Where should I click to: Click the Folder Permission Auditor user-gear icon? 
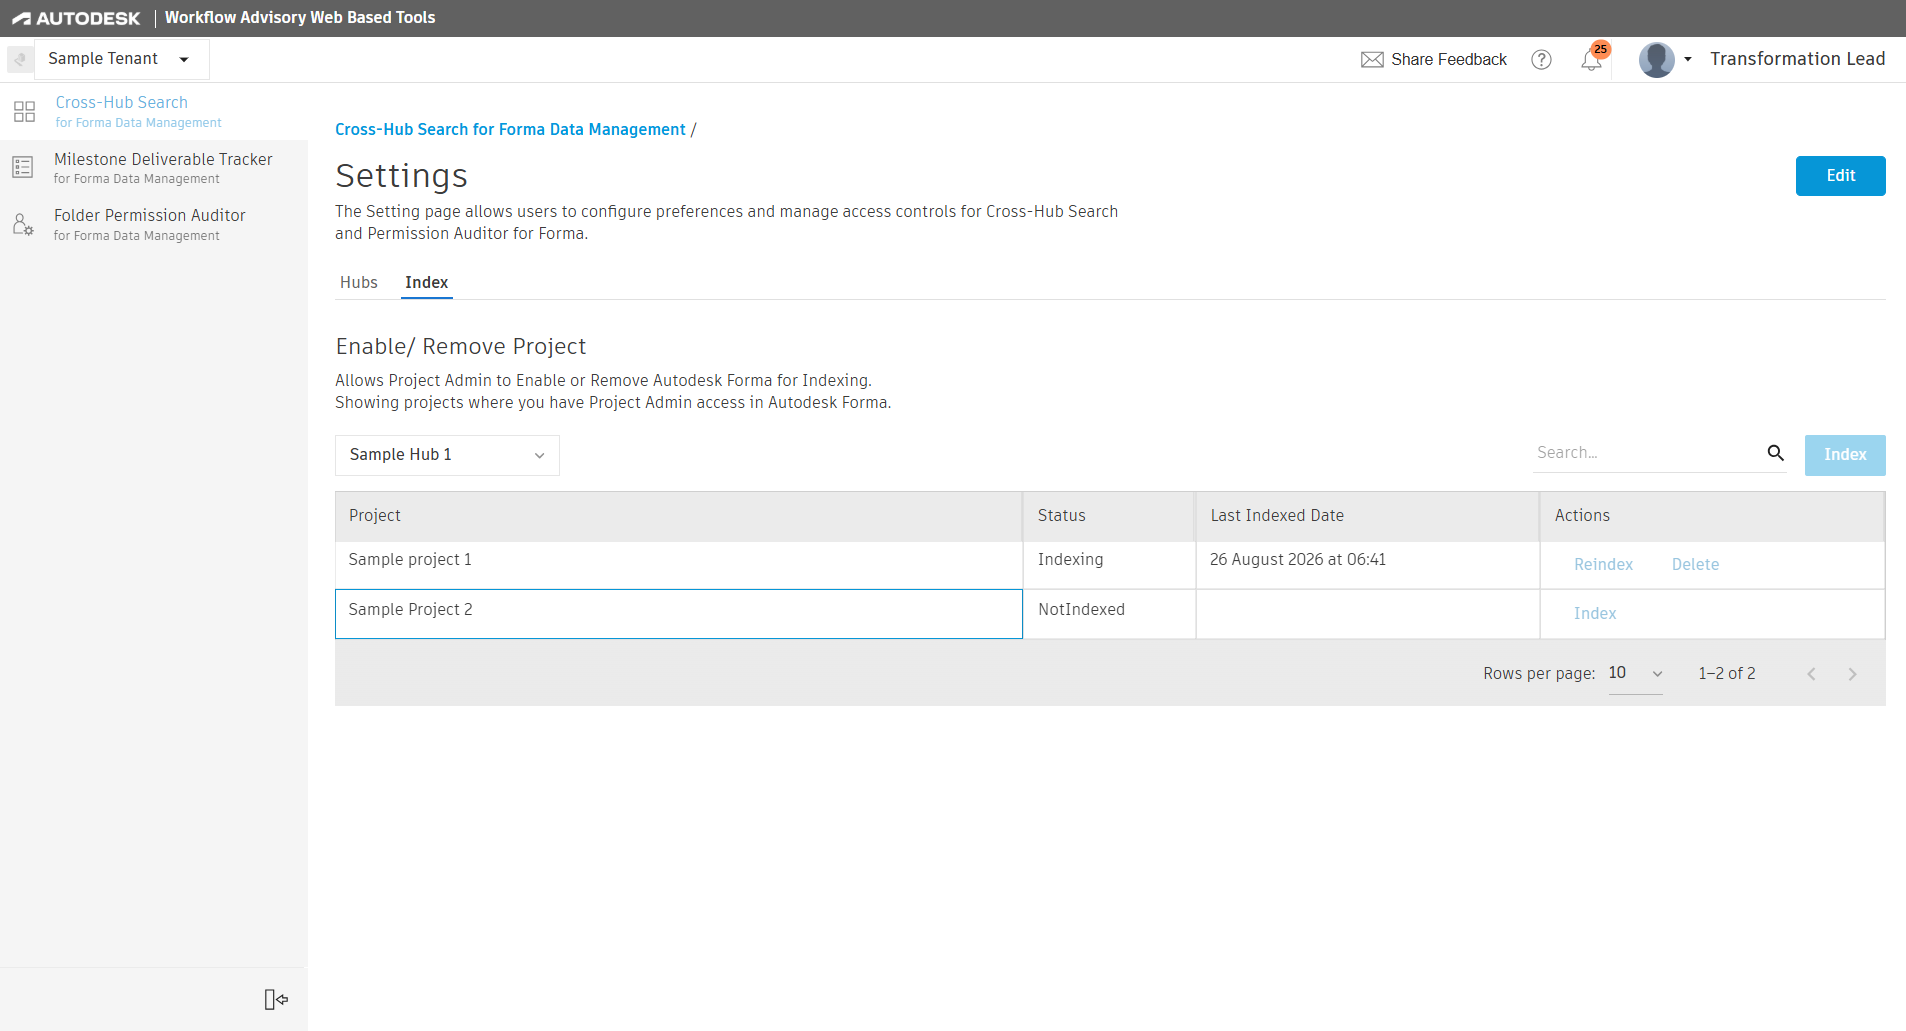(x=23, y=224)
